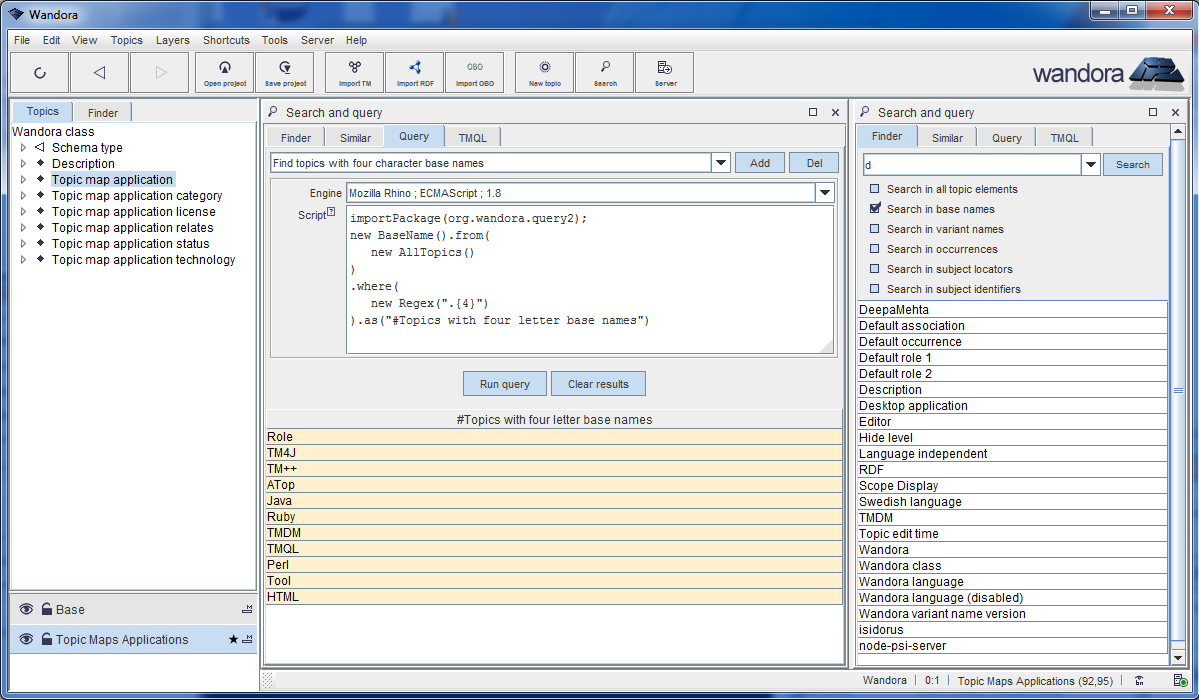Click the Import TM toolbar icon
The height and width of the screenshot is (700, 1199).
pyautogui.click(x=354, y=72)
